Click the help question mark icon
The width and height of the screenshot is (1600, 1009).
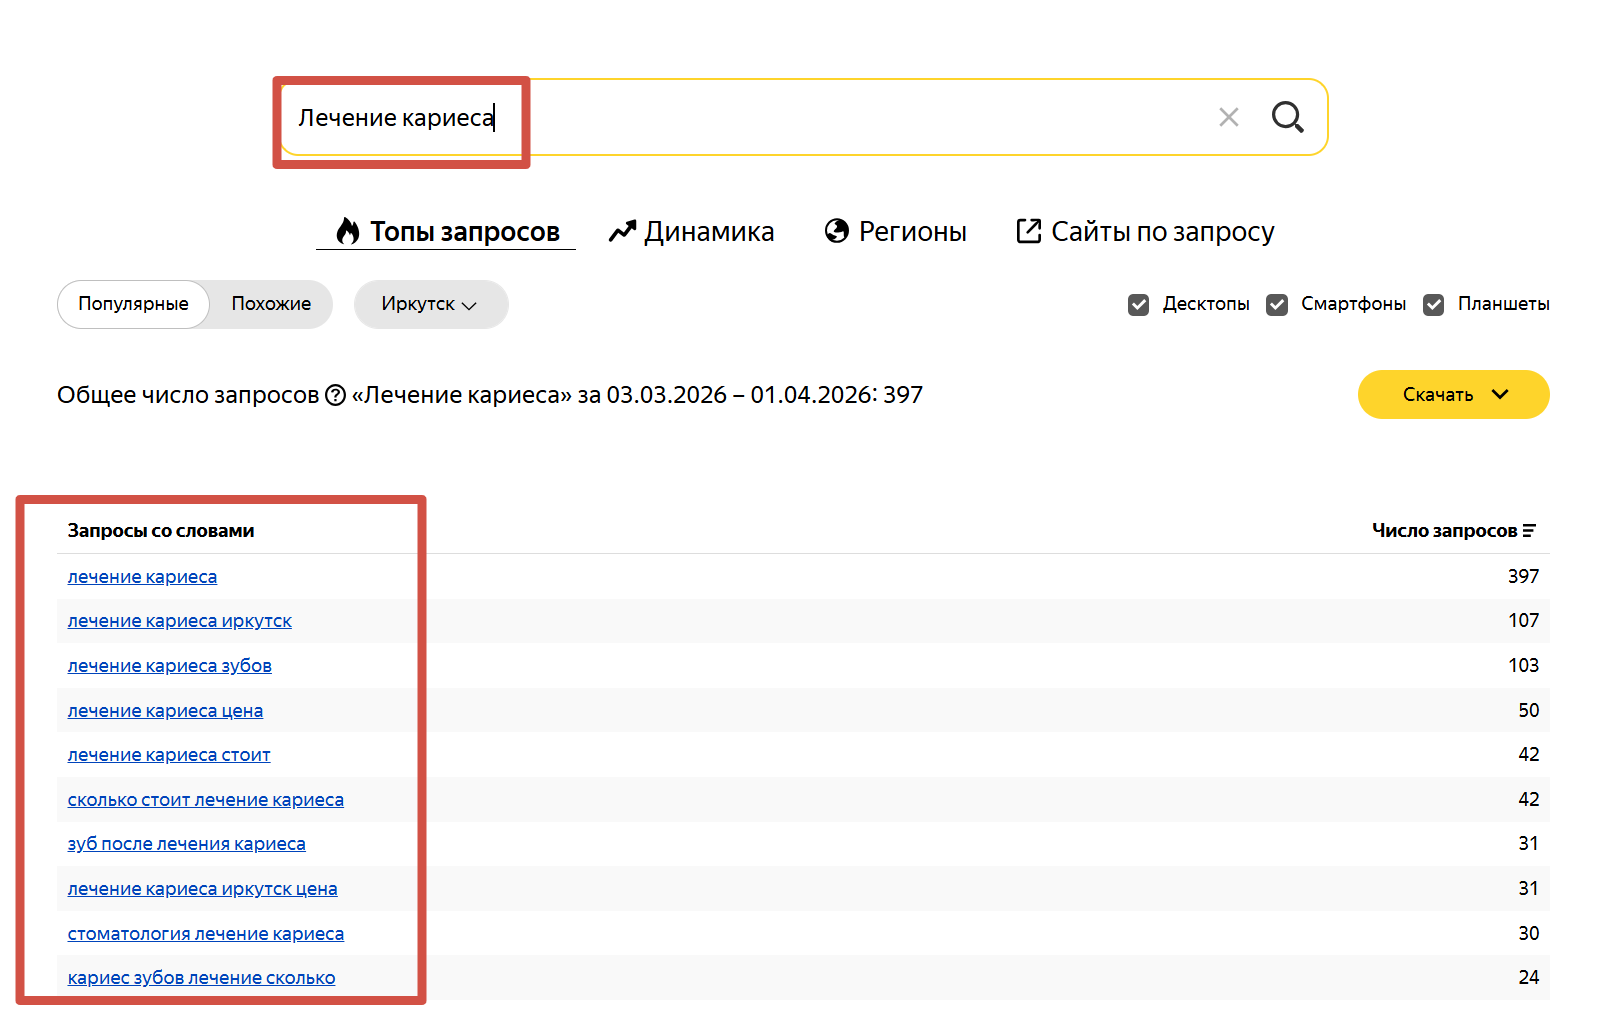click(335, 396)
